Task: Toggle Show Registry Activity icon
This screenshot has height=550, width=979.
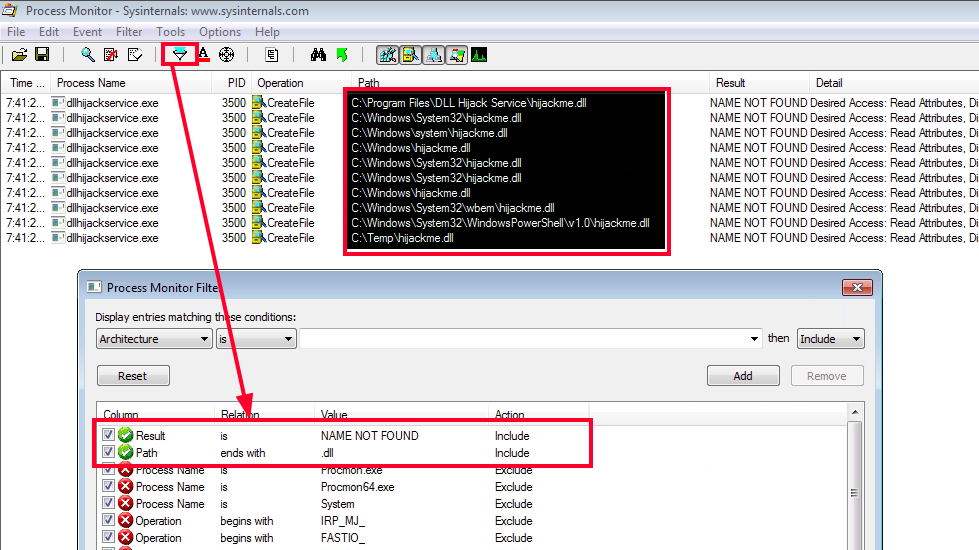Action: [387, 55]
